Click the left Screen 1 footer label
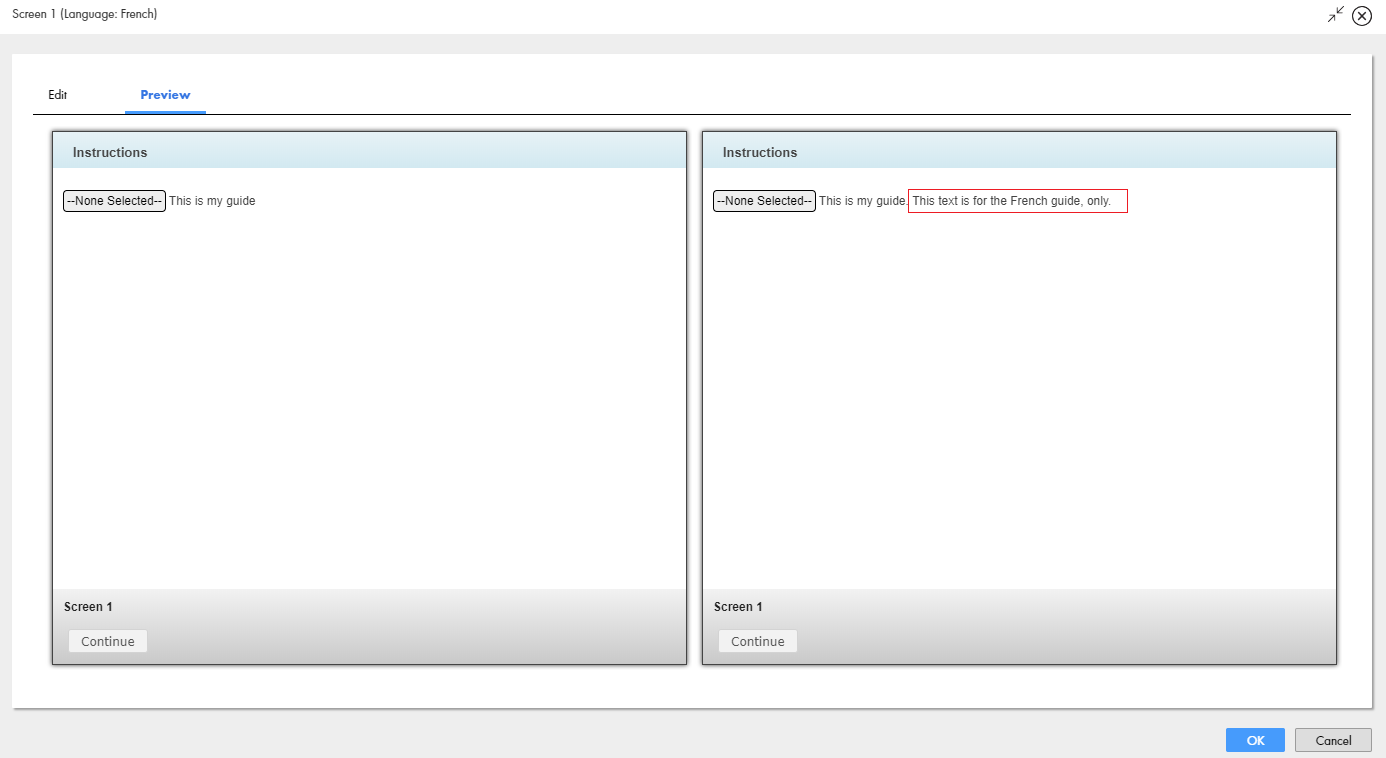 (88, 607)
